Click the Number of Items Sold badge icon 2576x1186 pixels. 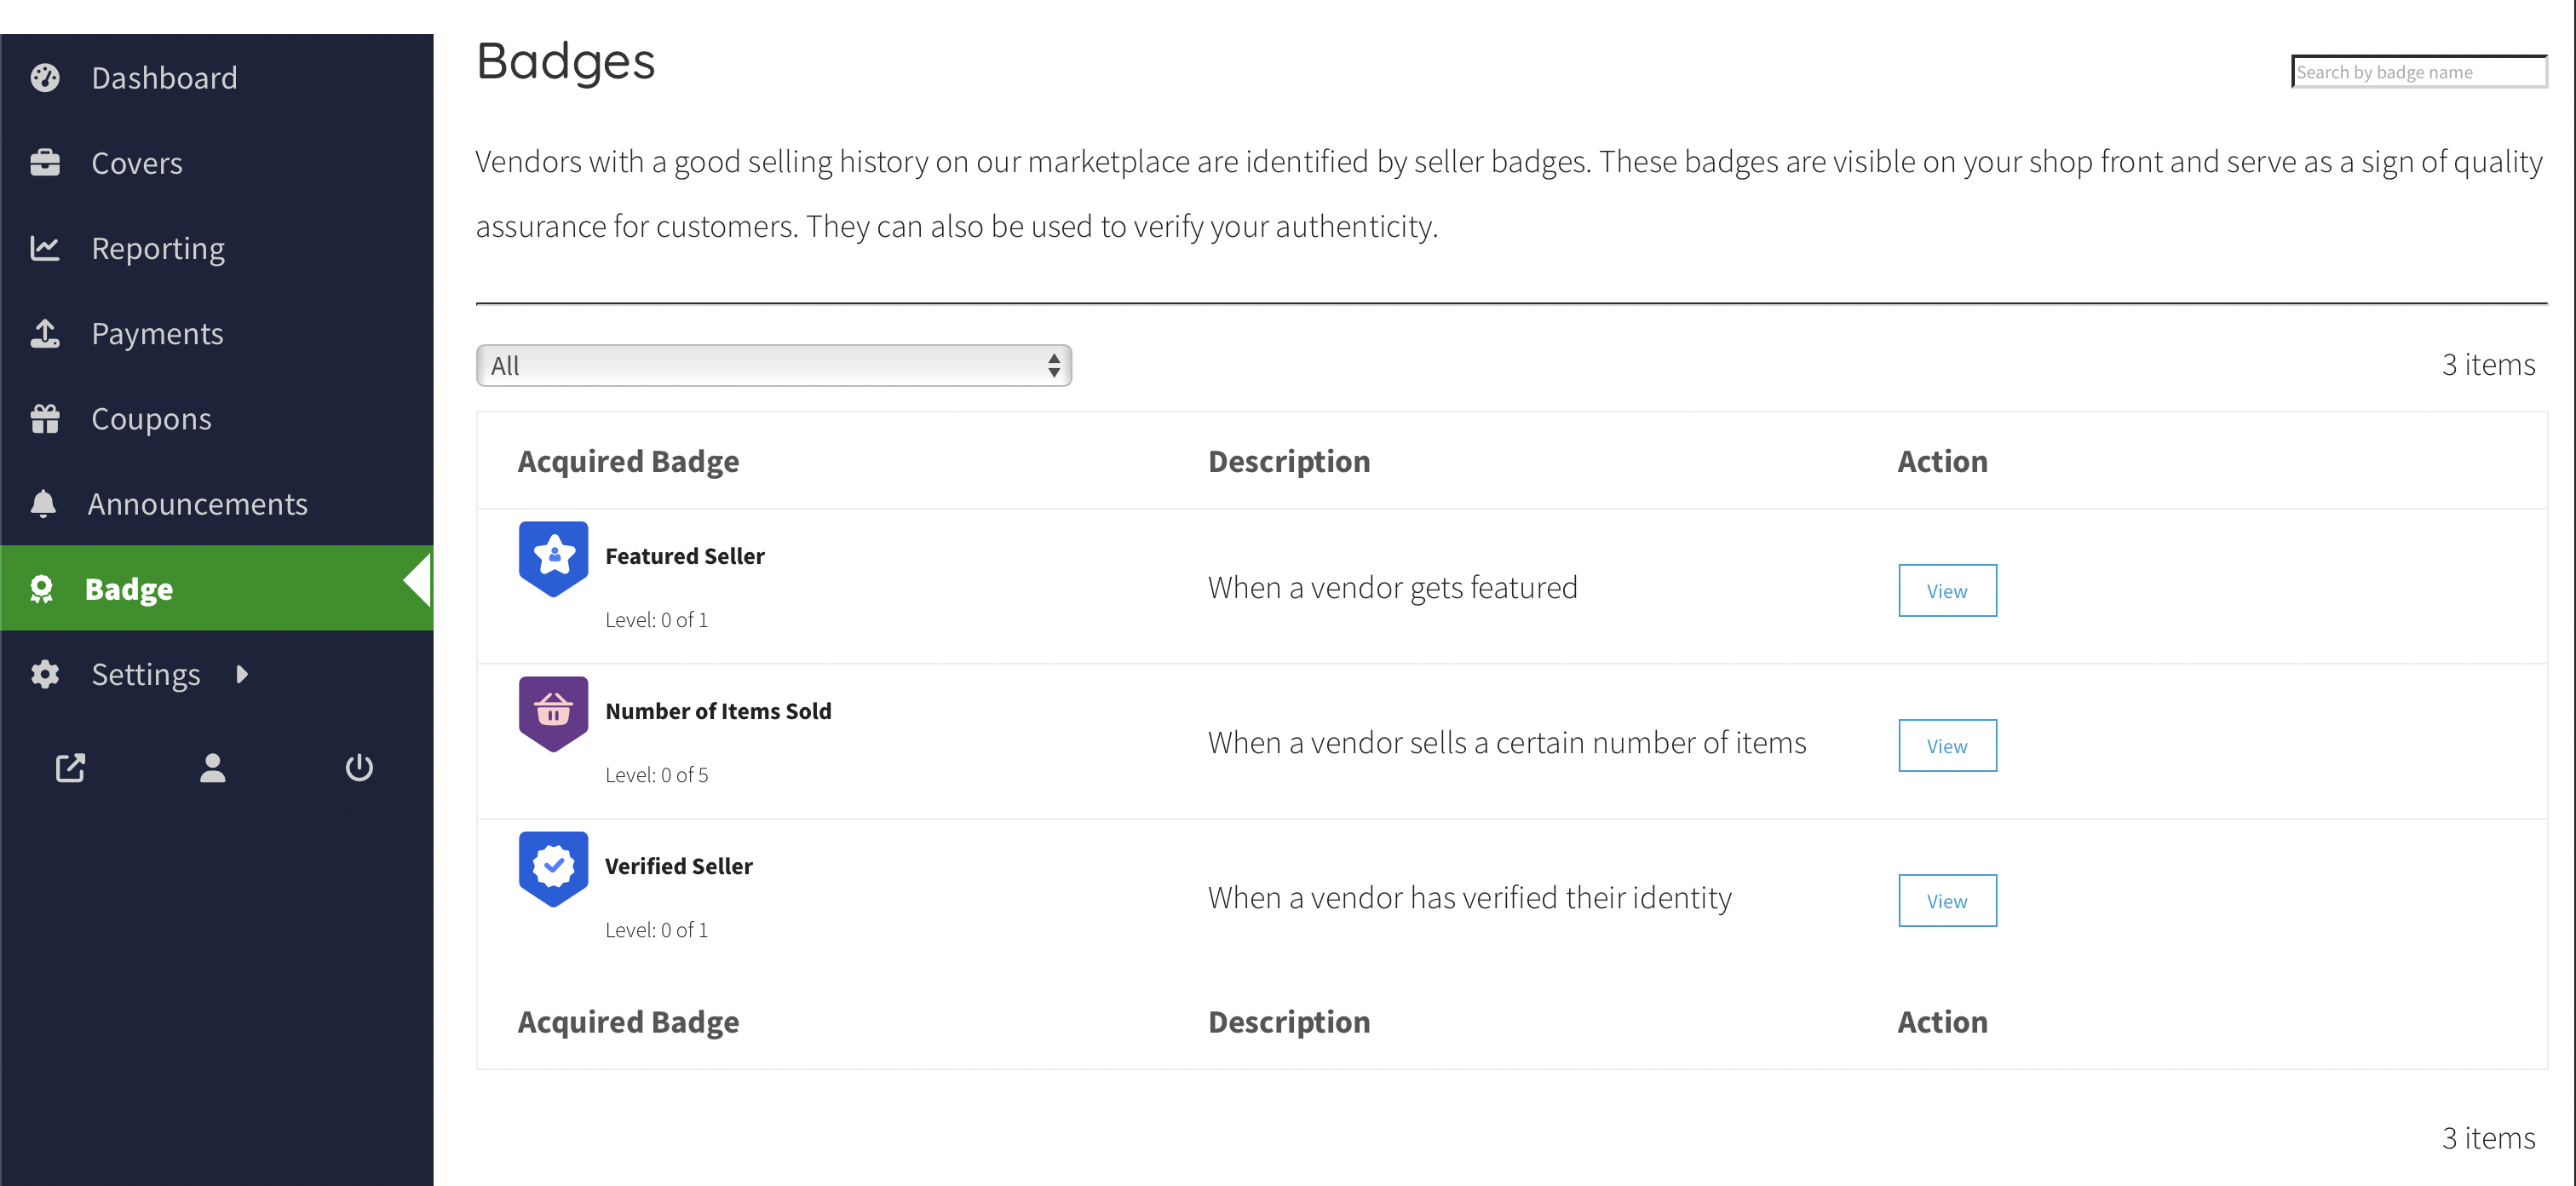(553, 713)
